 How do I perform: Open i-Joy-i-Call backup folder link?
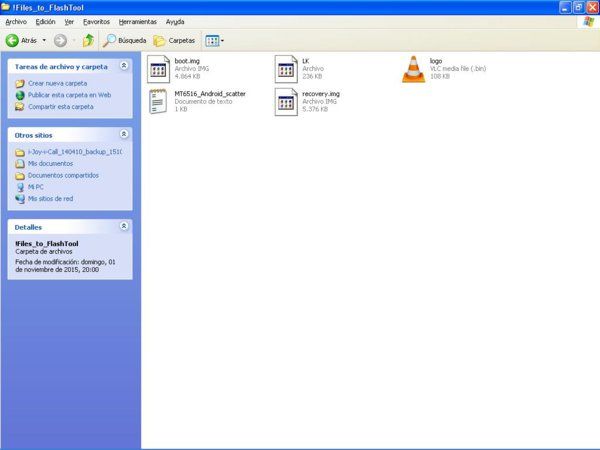pos(75,152)
